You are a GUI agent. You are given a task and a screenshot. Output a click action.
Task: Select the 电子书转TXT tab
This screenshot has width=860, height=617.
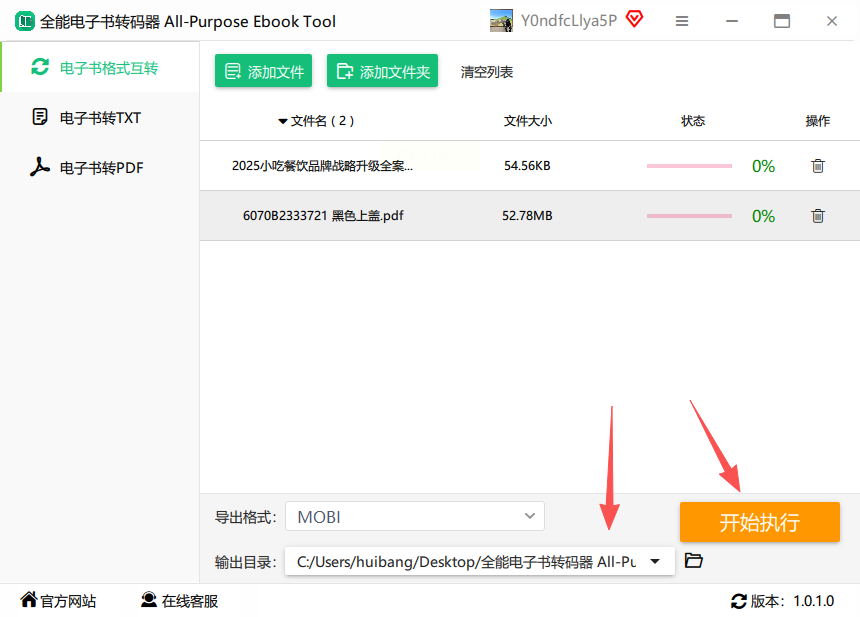pyautogui.click(x=100, y=117)
